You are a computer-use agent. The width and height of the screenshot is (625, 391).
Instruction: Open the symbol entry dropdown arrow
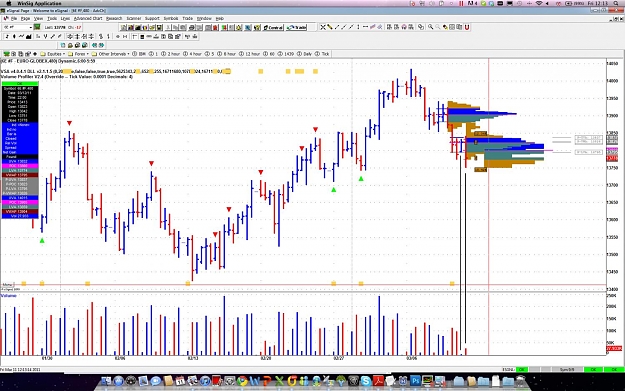point(30,28)
